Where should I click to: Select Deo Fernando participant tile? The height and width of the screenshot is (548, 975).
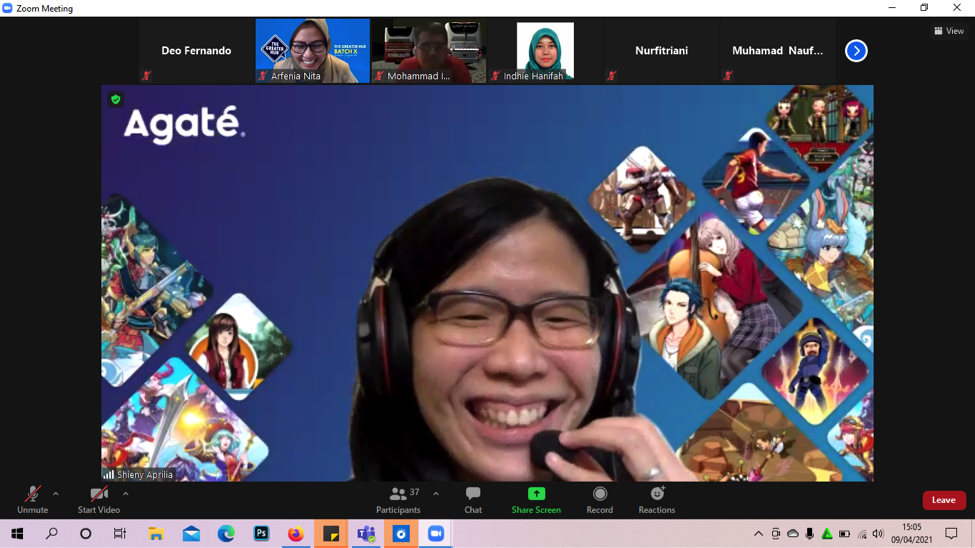point(196,51)
